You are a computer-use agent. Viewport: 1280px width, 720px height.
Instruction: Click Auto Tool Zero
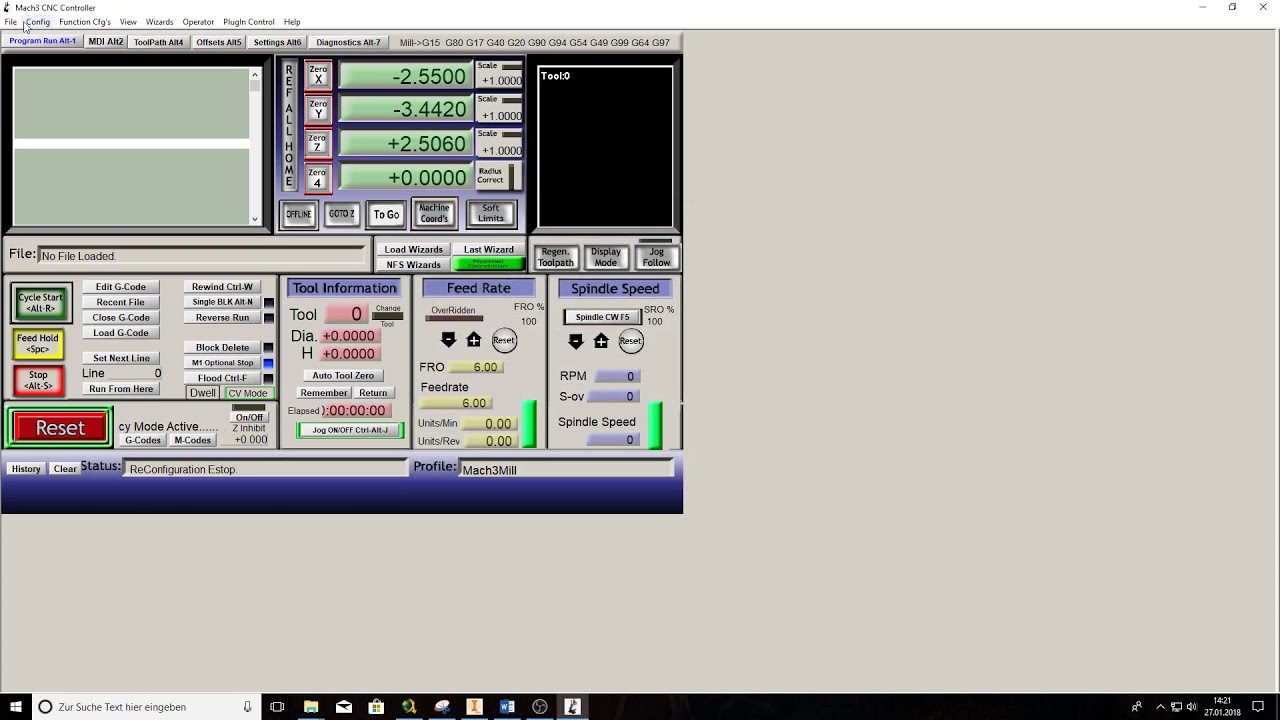pyautogui.click(x=343, y=376)
